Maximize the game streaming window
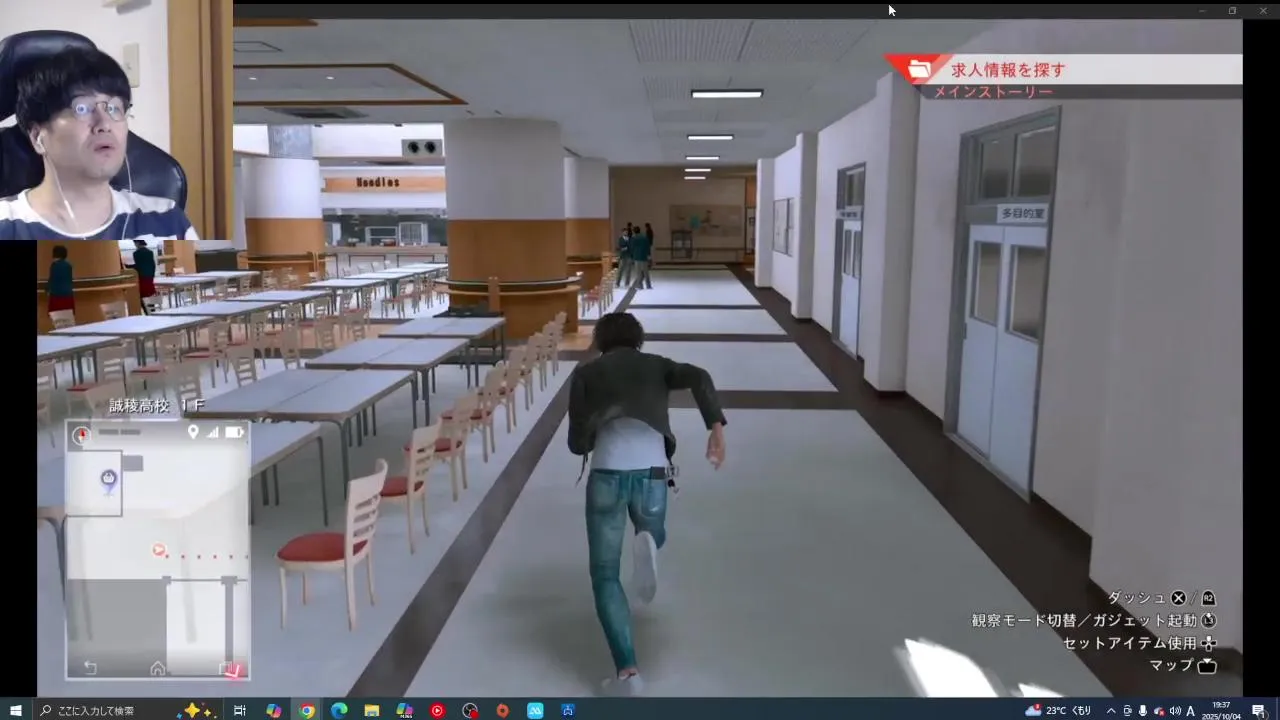 (1232, 10)
